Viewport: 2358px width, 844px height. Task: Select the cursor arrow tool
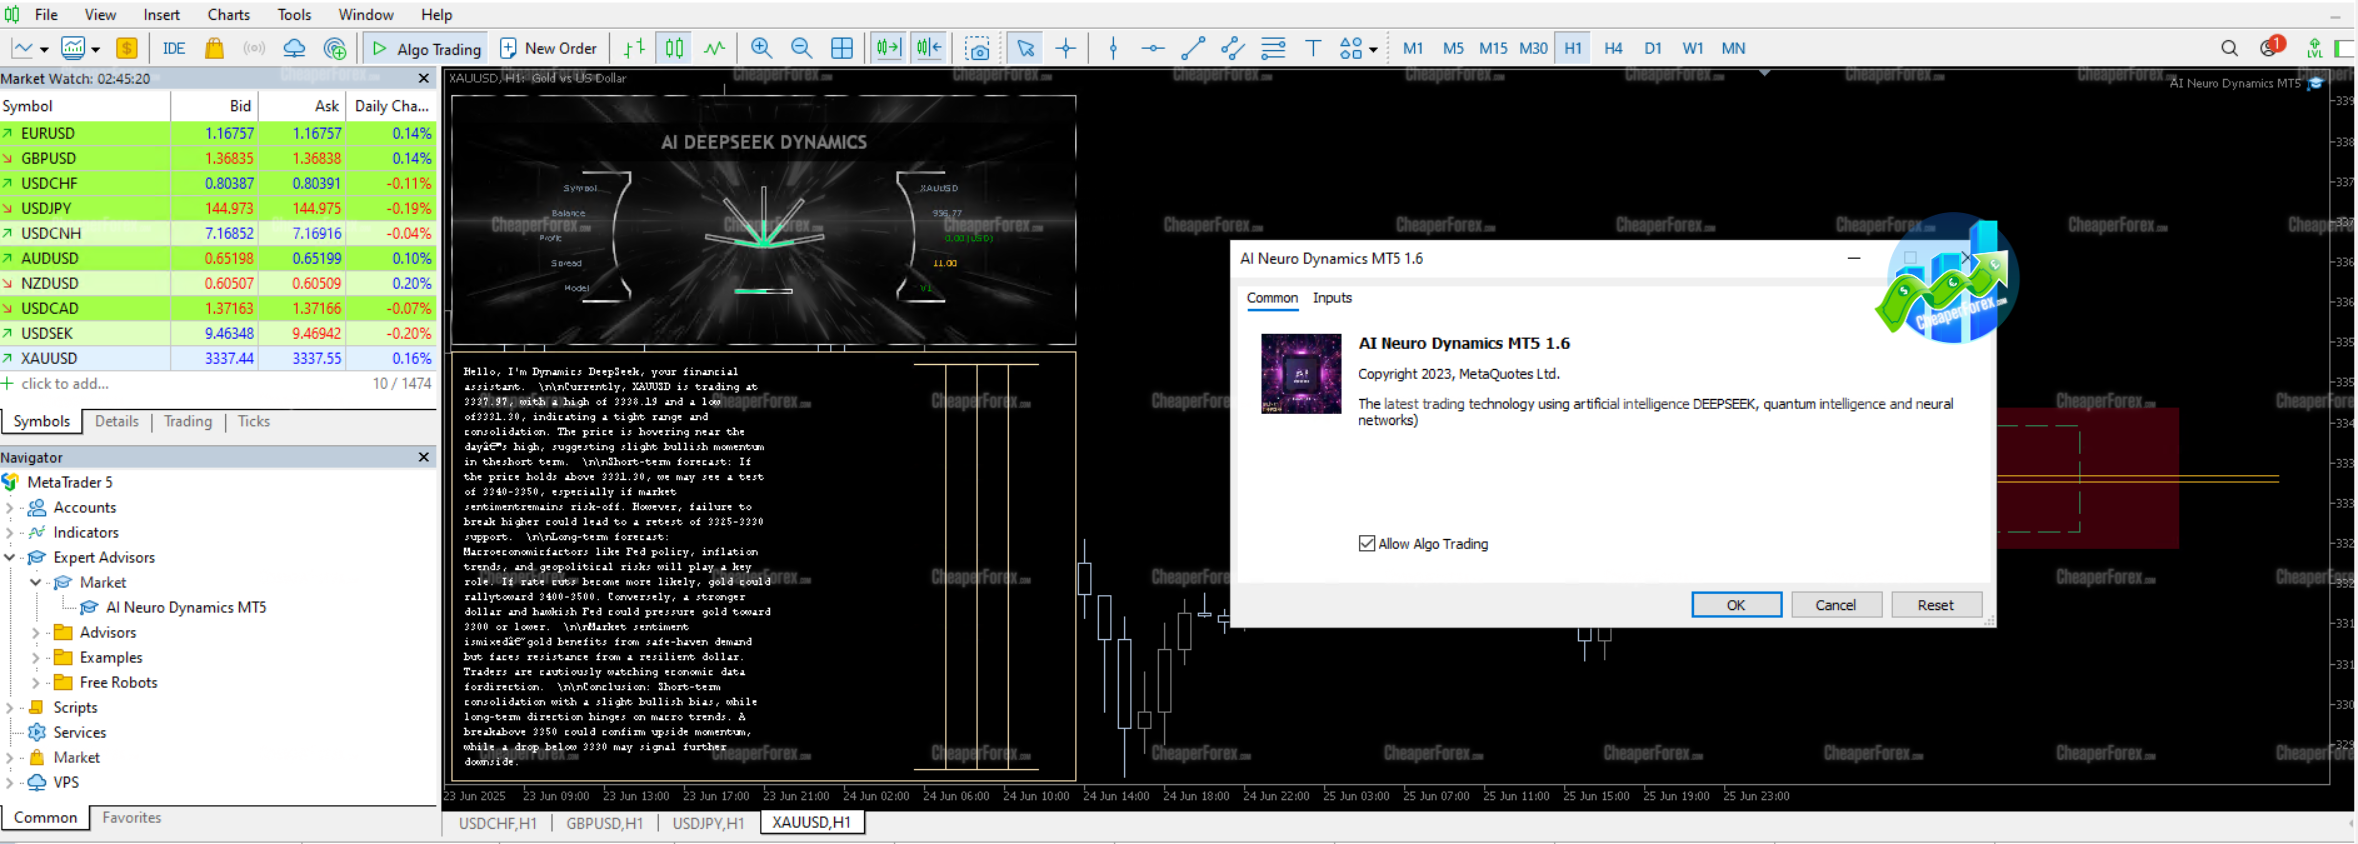pos(1025,48)
